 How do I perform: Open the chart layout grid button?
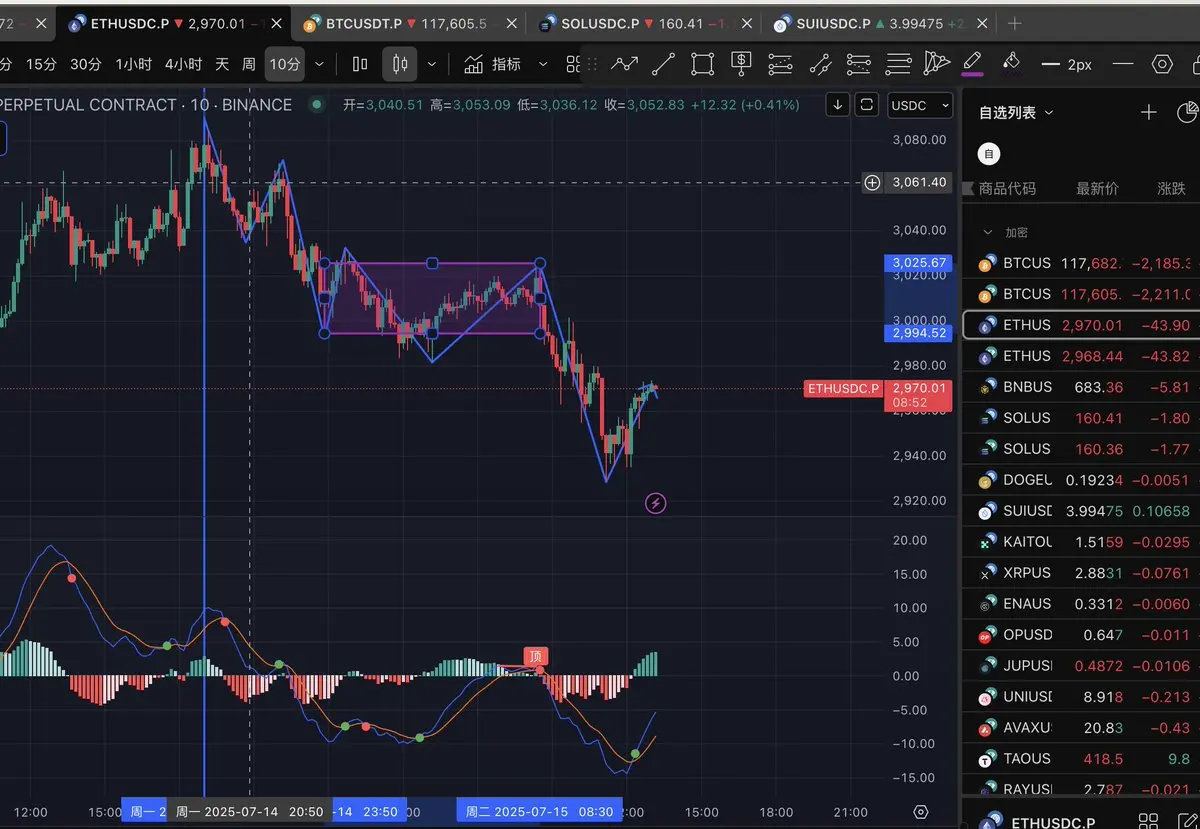tap(573, 64)
